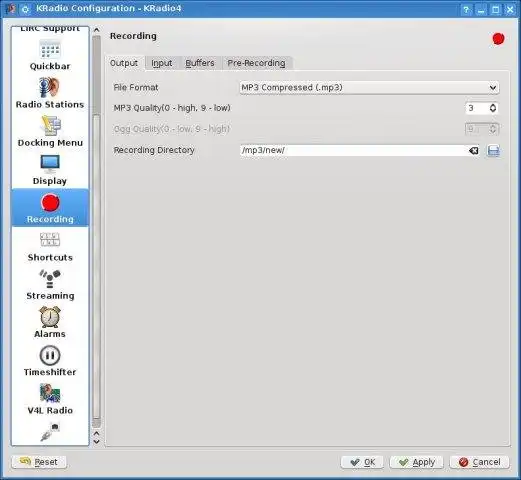521x480 pixels.
Task: Click the Reset button
Action: 39,462
